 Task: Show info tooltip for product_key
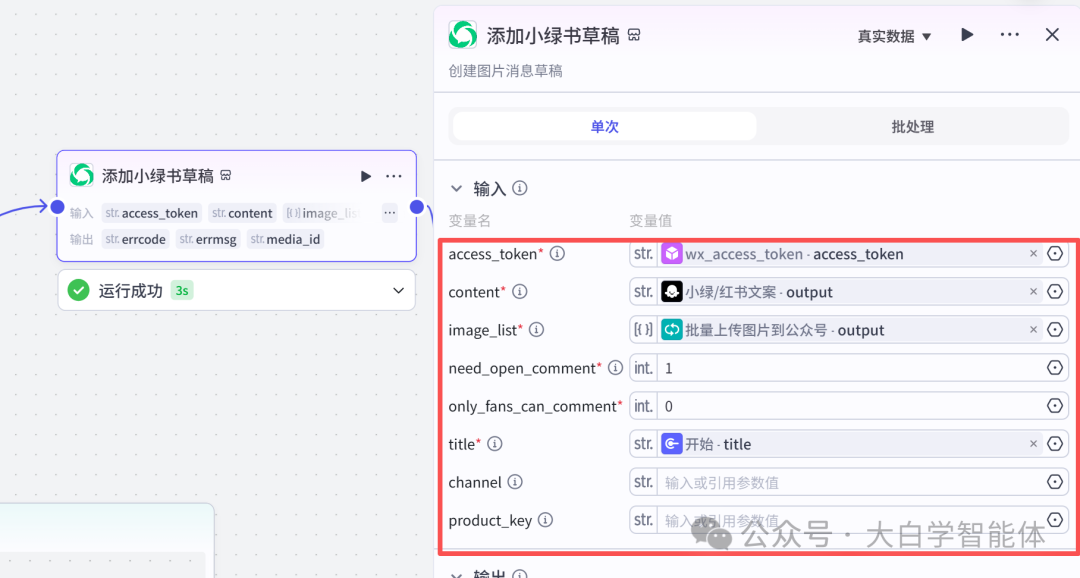click(x=546, y=519)
